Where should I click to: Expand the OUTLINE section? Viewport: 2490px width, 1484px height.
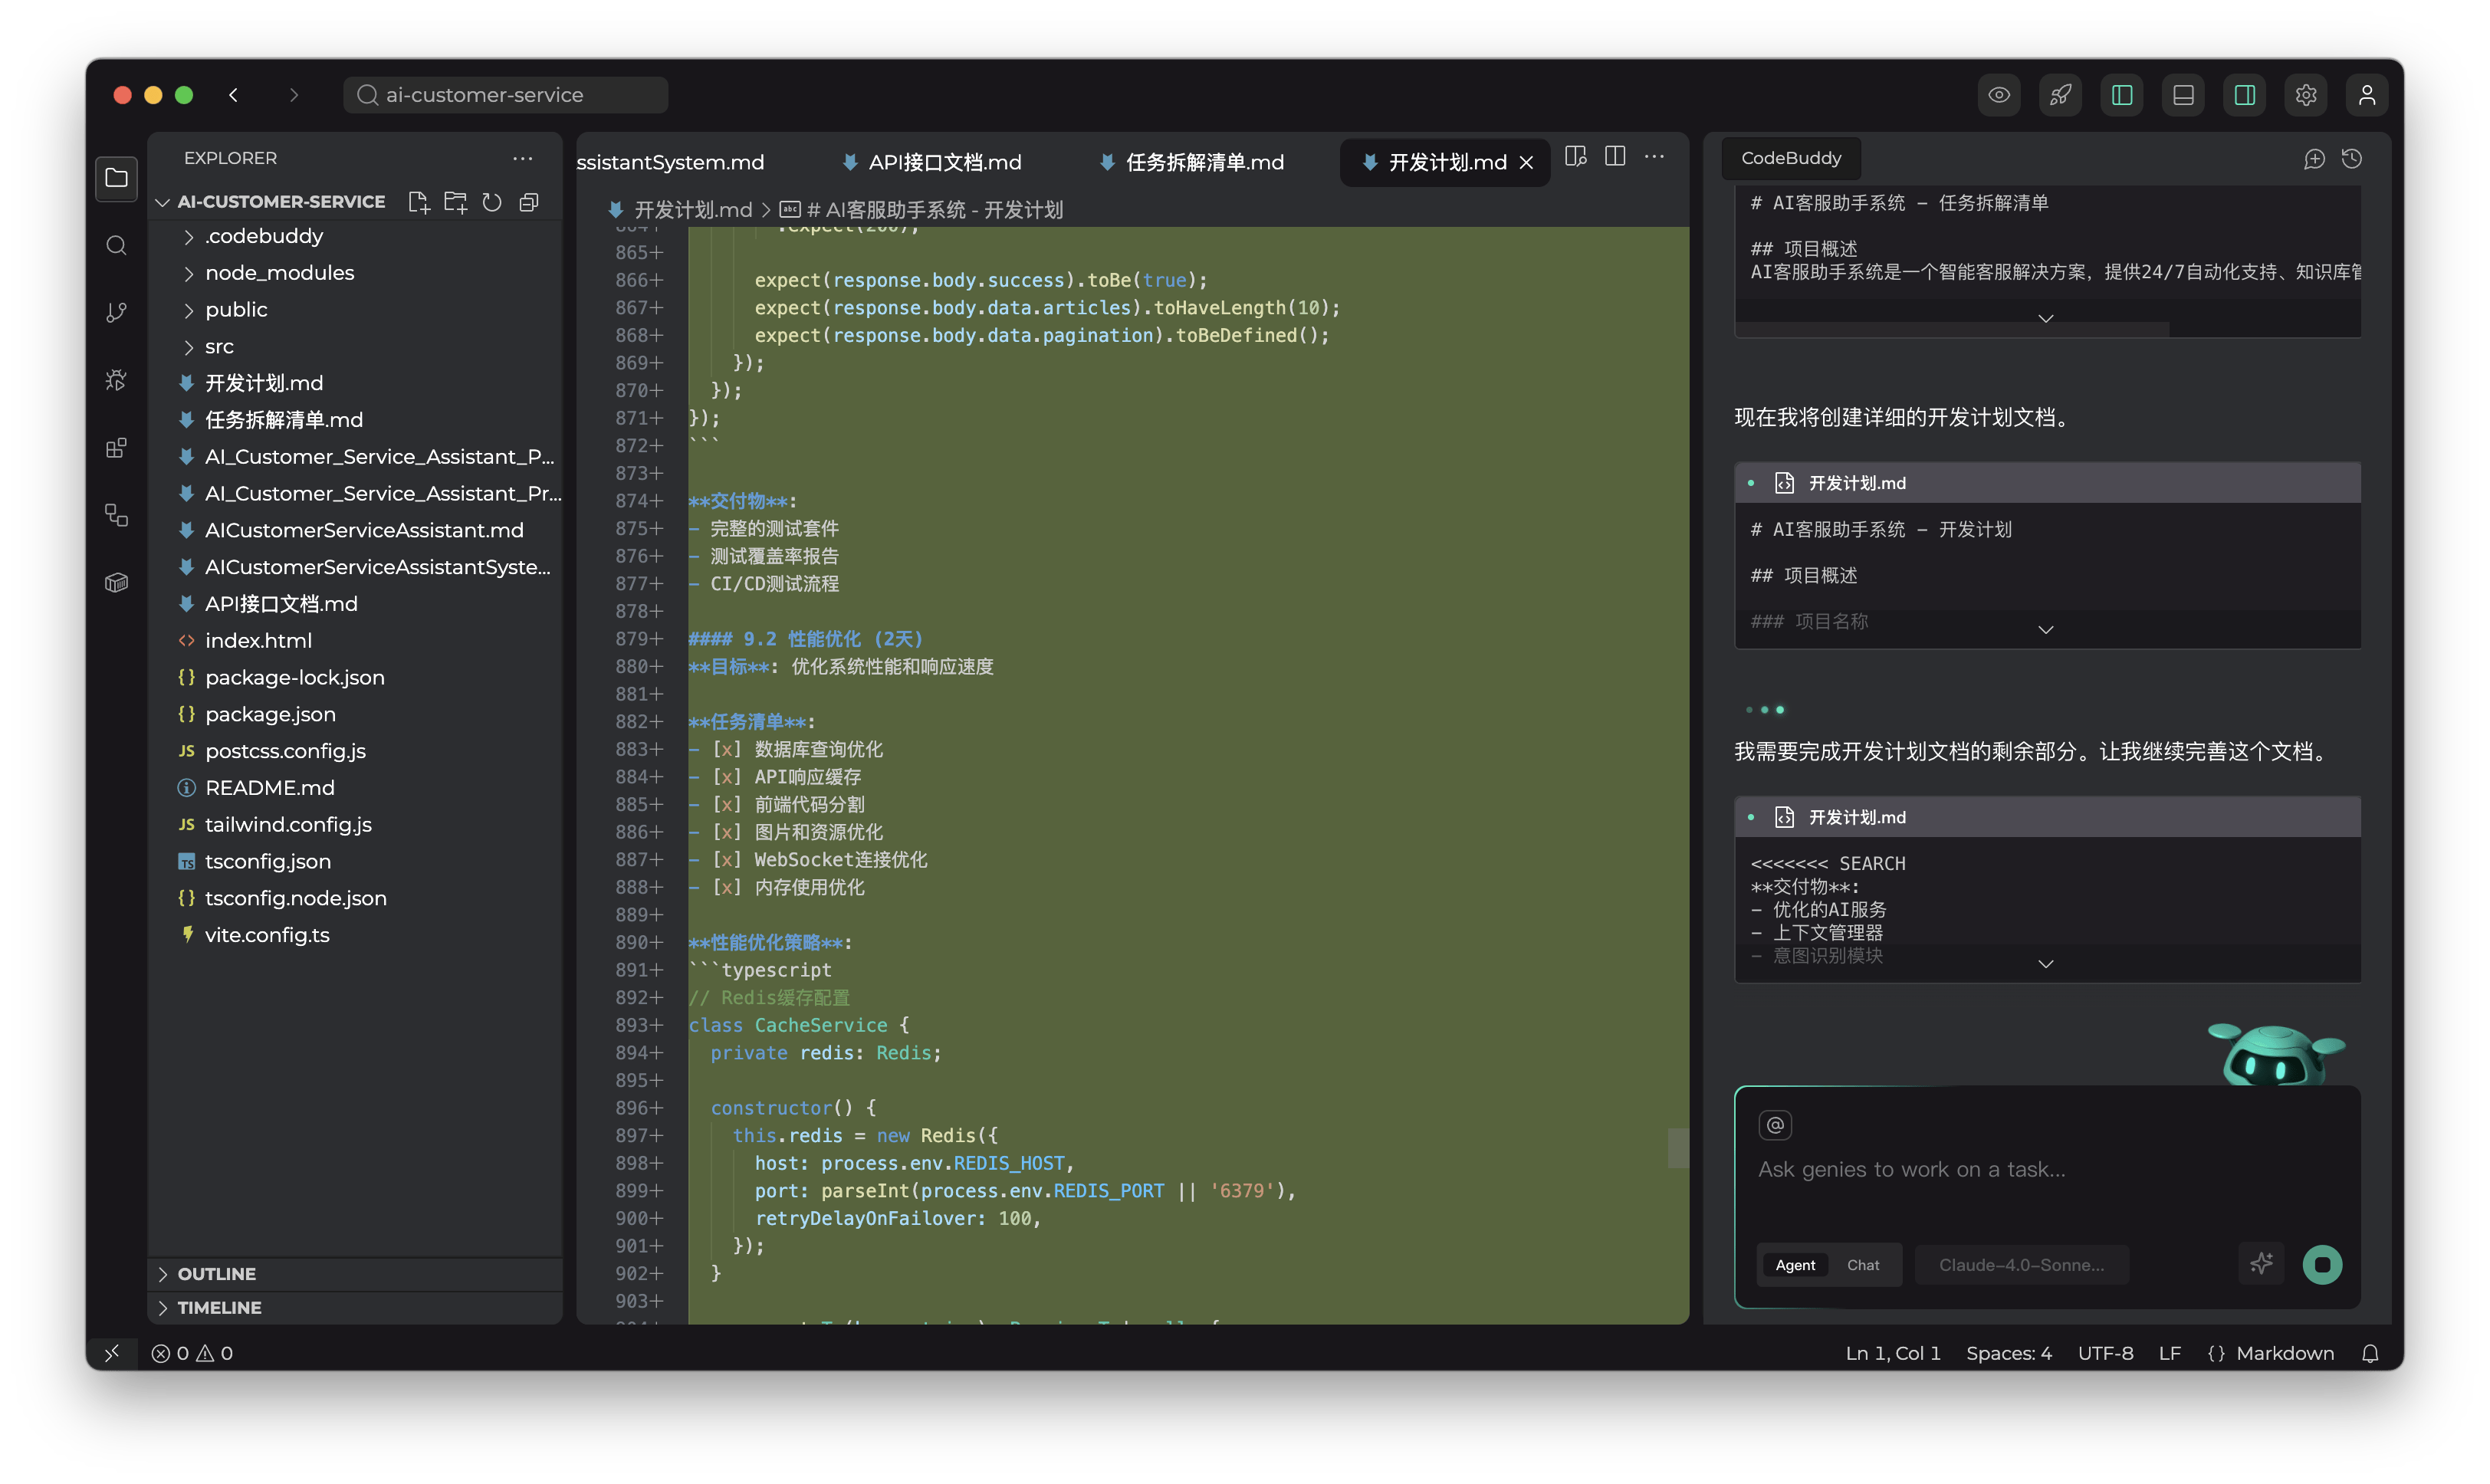[x=355, y=1274]
